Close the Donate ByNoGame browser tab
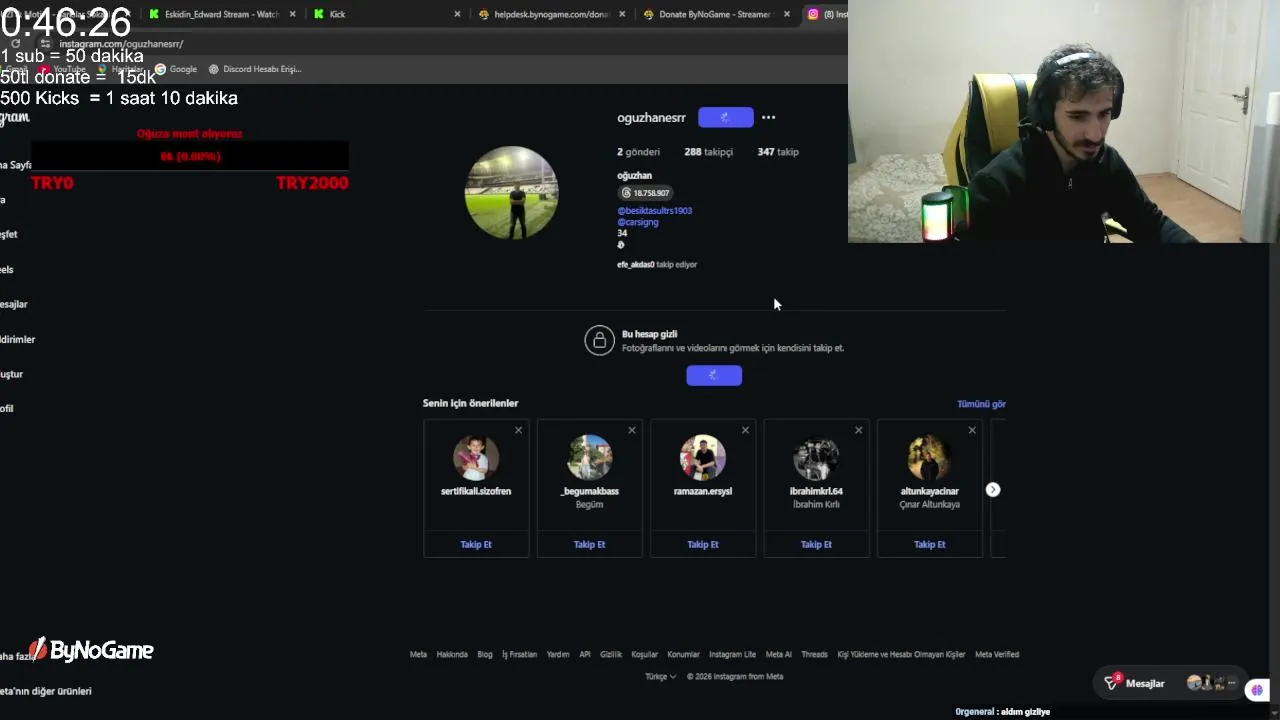This screenshot has height=720, width=1280. [786, 14]
